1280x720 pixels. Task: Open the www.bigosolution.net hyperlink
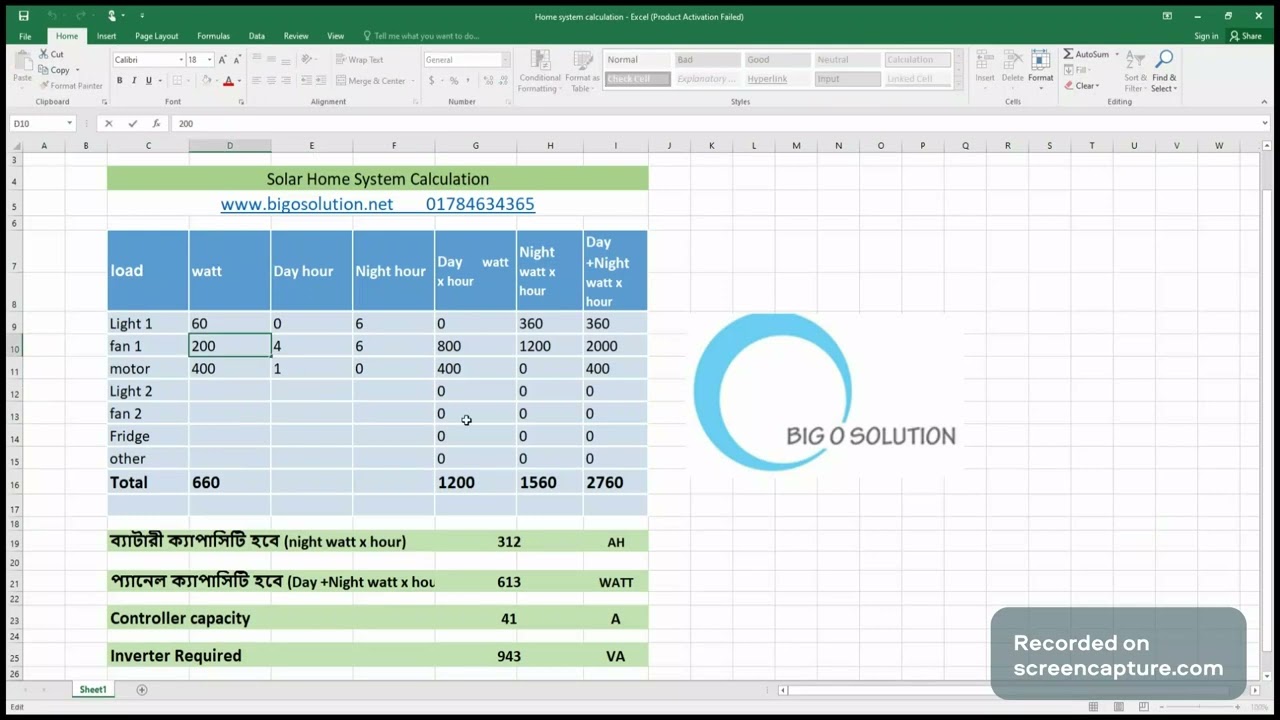(307, 204)
